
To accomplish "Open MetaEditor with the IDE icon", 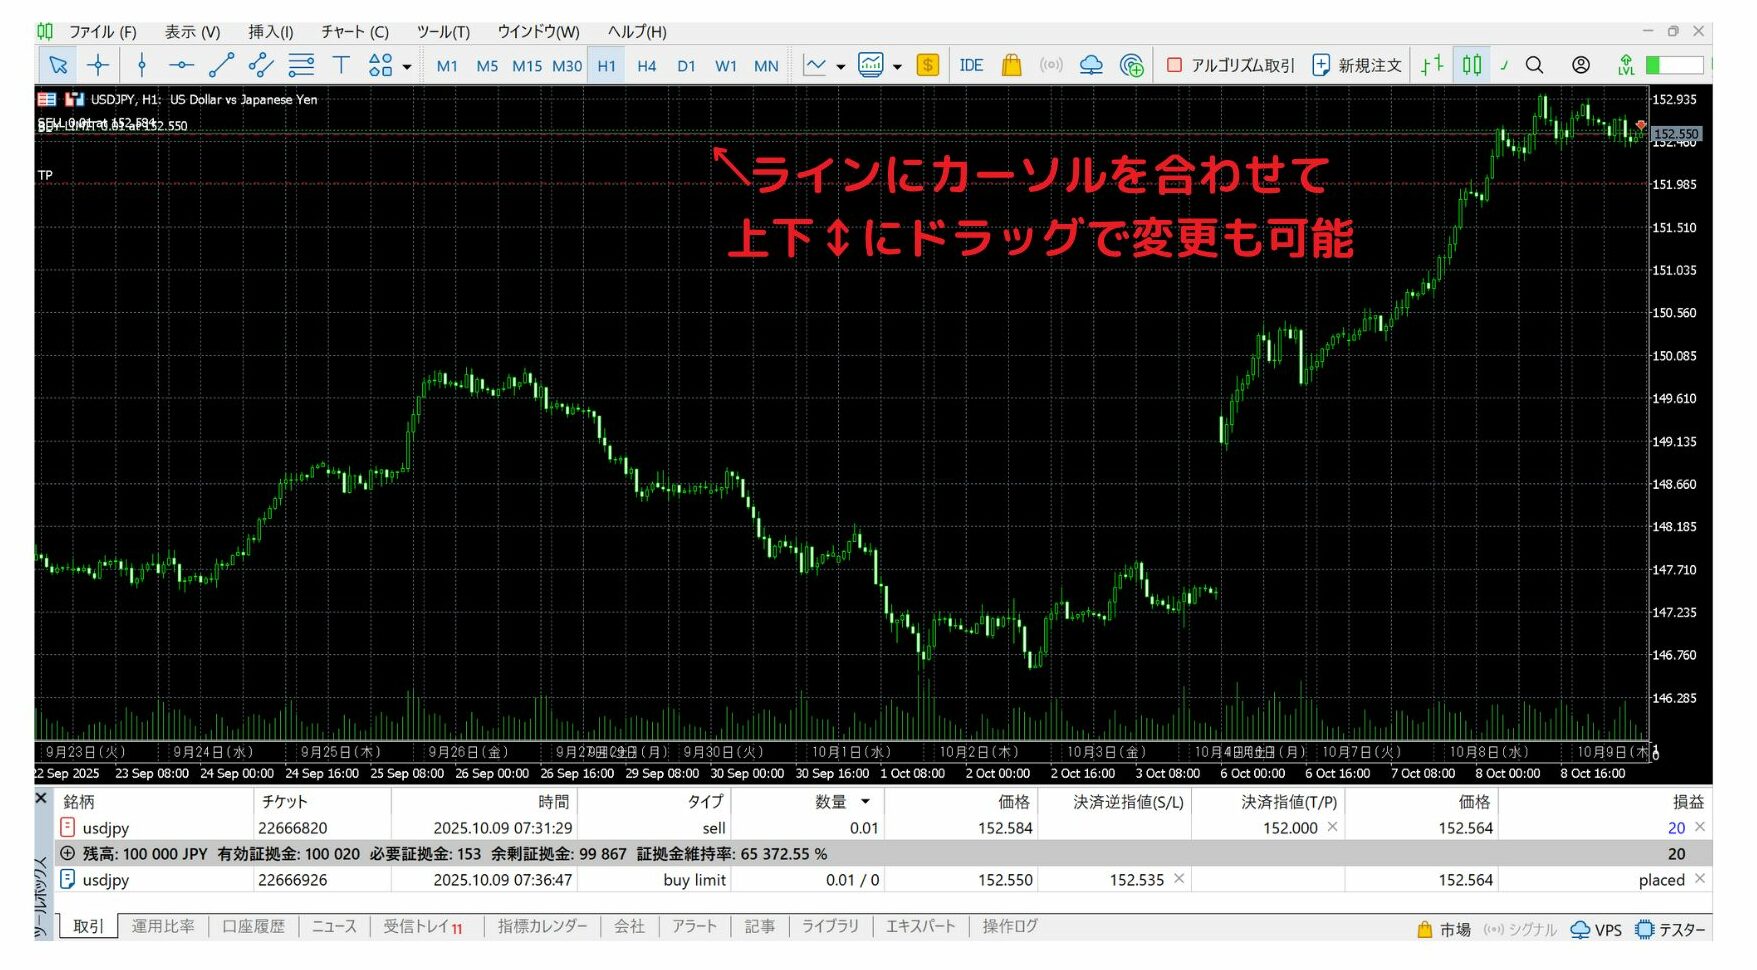I will point(970,64).
